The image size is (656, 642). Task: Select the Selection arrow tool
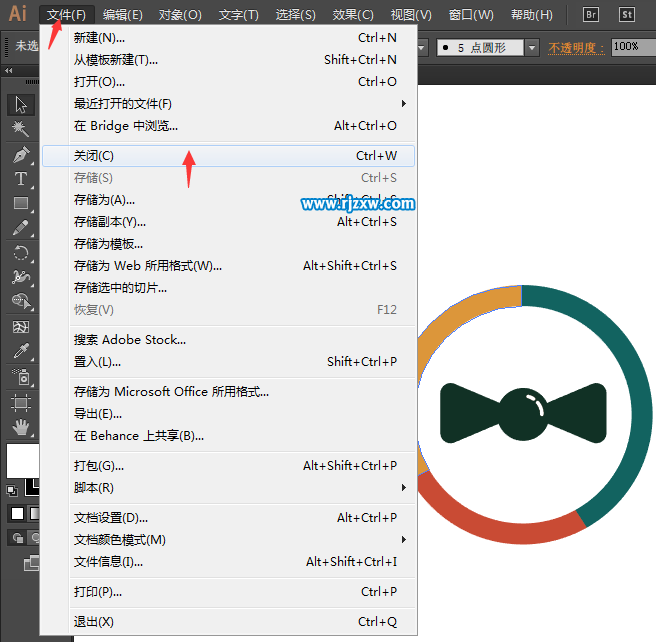coord(20,105)
